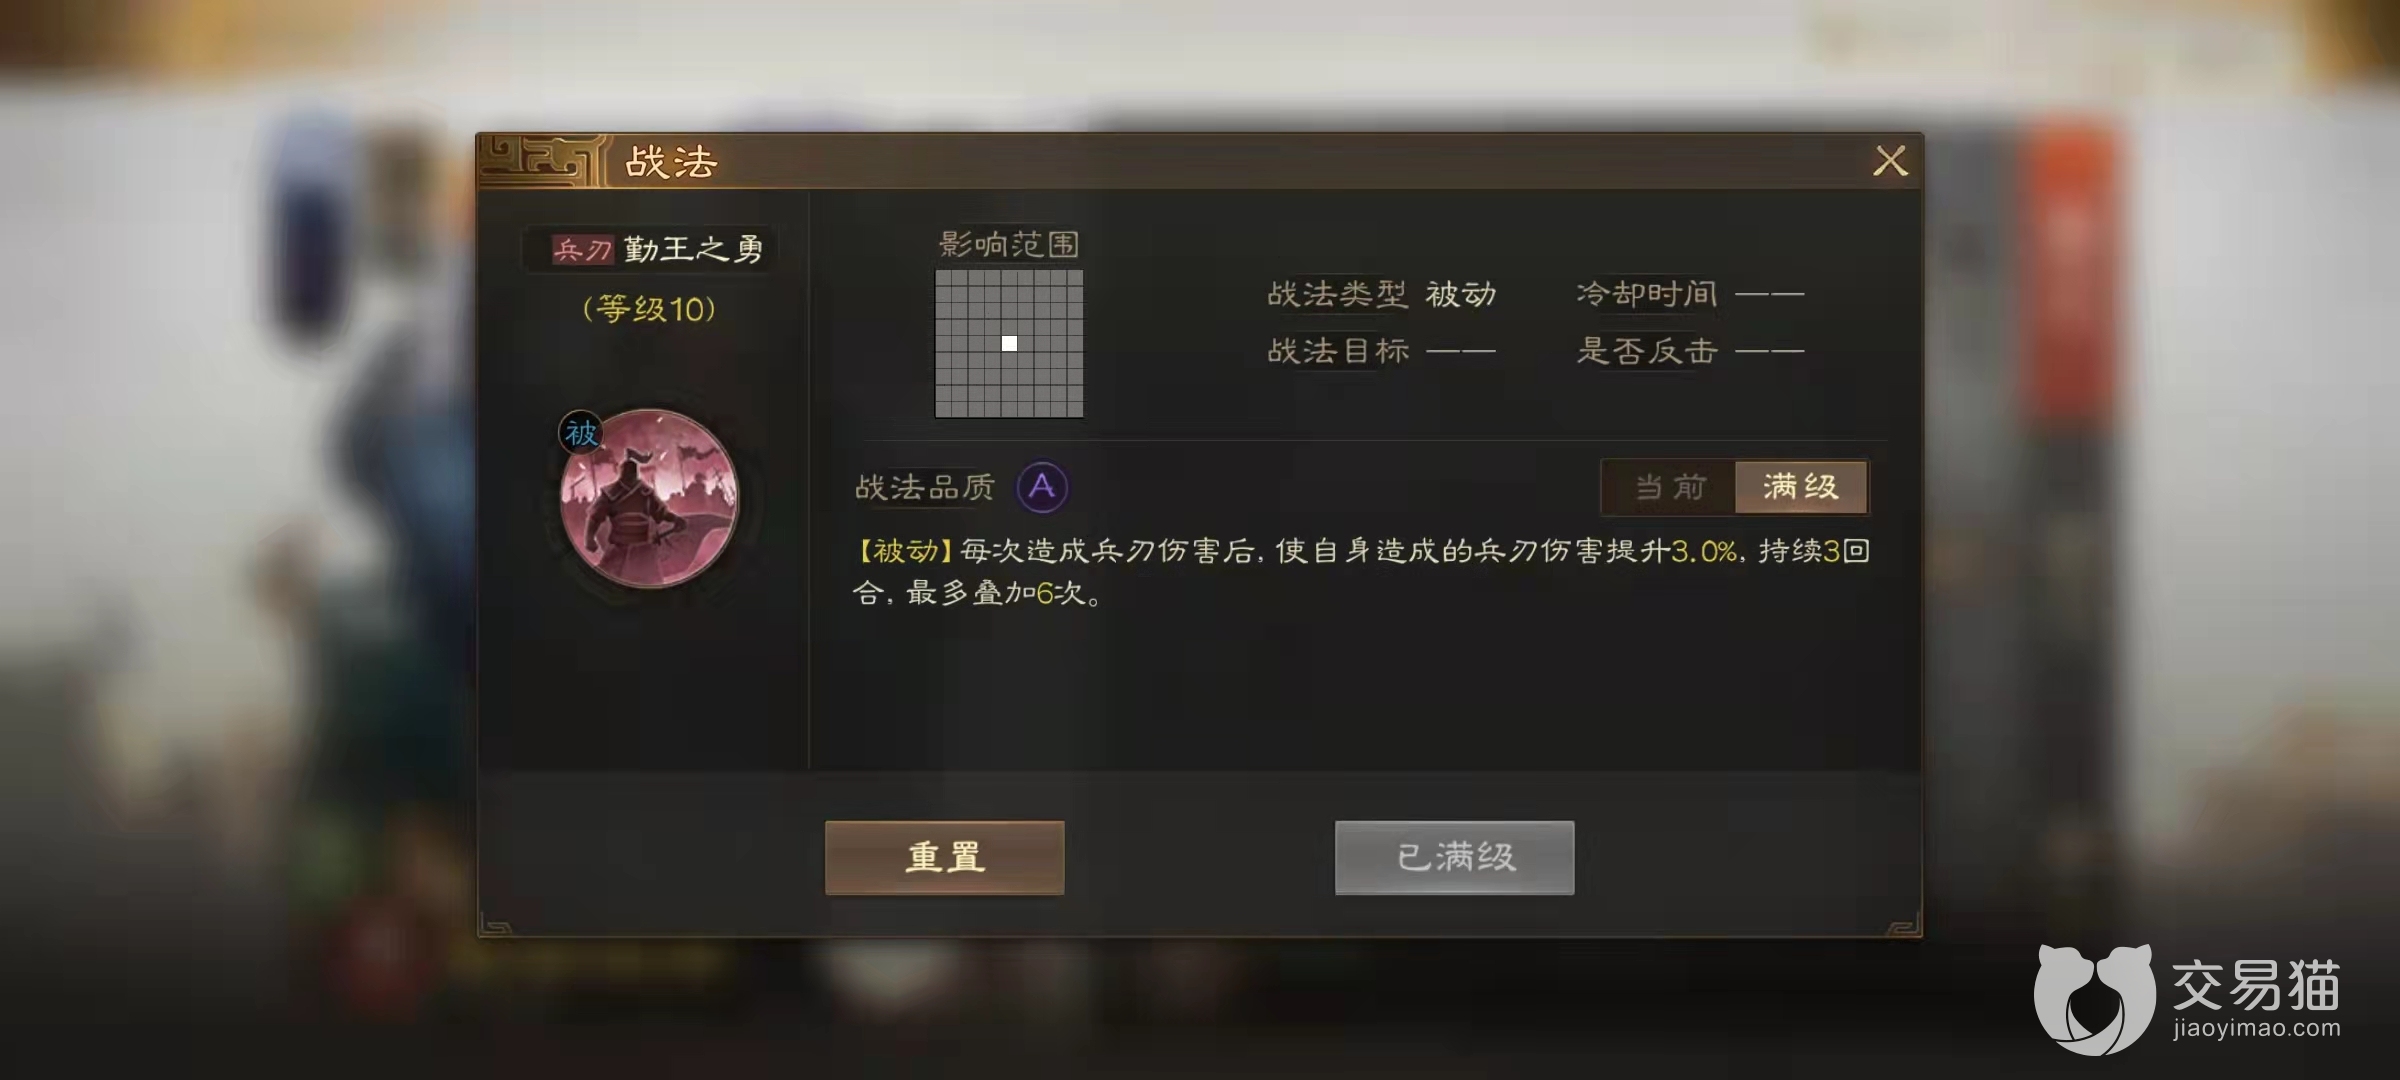Click the 交易猫 watermark logo
Viewport: 2400px width, 1080px height.
tap(2187, 997)
